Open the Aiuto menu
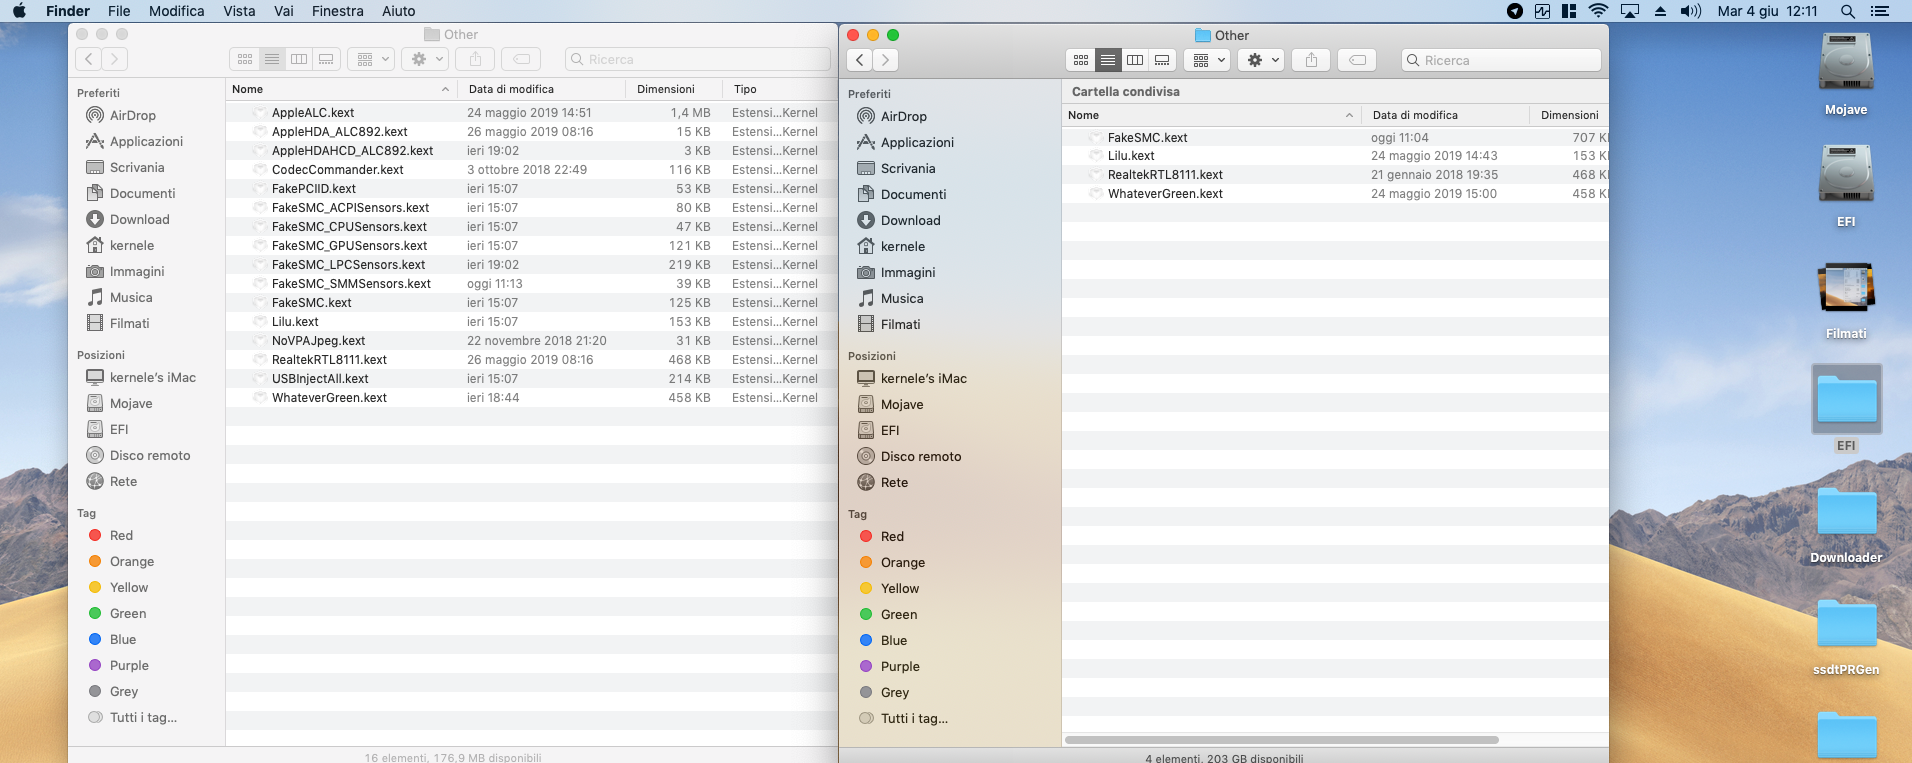The height and width of the screenshot is (763, 1912). (x=398, y=11)
